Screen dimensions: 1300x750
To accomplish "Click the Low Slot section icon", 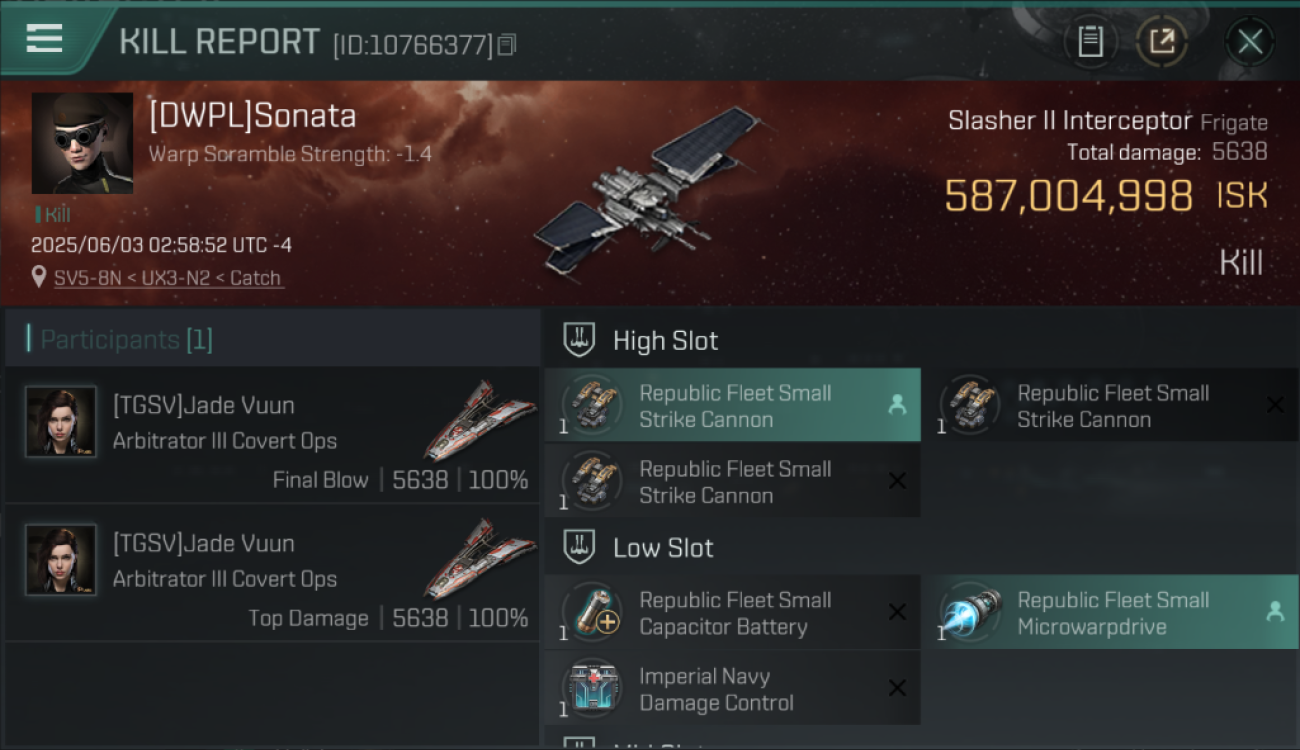I will [580, 547].
